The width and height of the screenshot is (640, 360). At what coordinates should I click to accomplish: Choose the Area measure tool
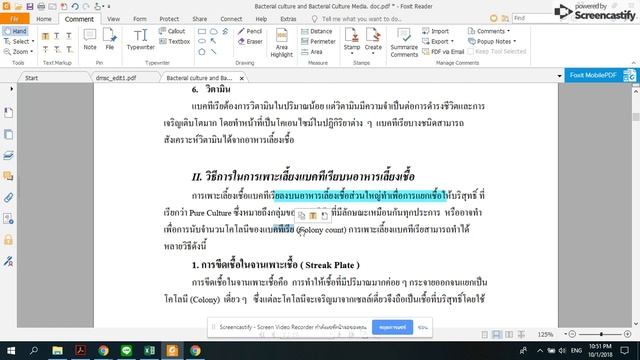point(312,52)
